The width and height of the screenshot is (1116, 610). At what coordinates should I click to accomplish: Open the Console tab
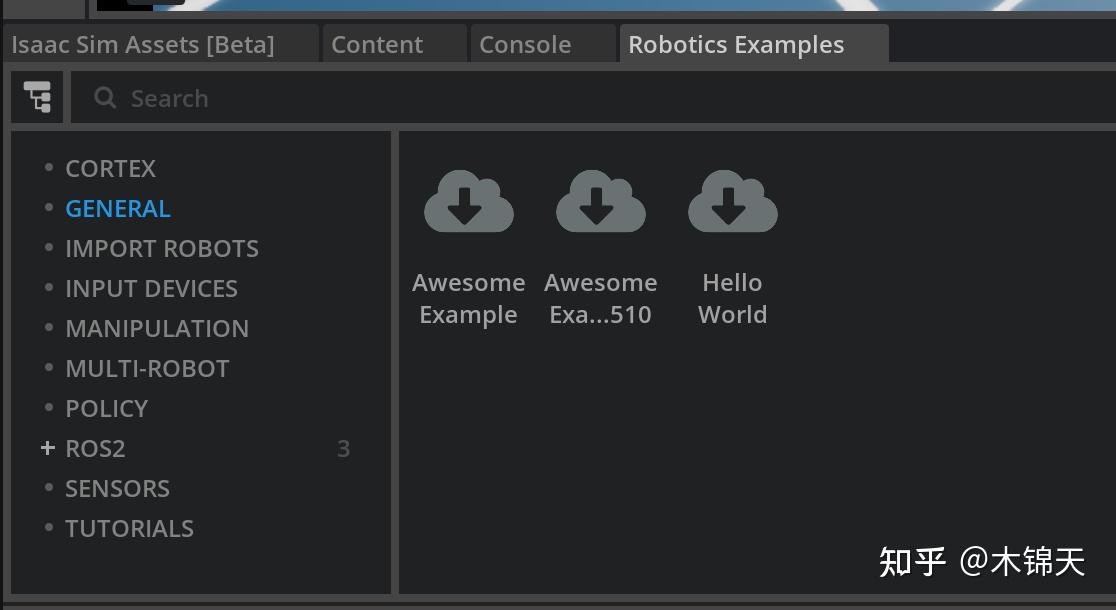(525, 44)
